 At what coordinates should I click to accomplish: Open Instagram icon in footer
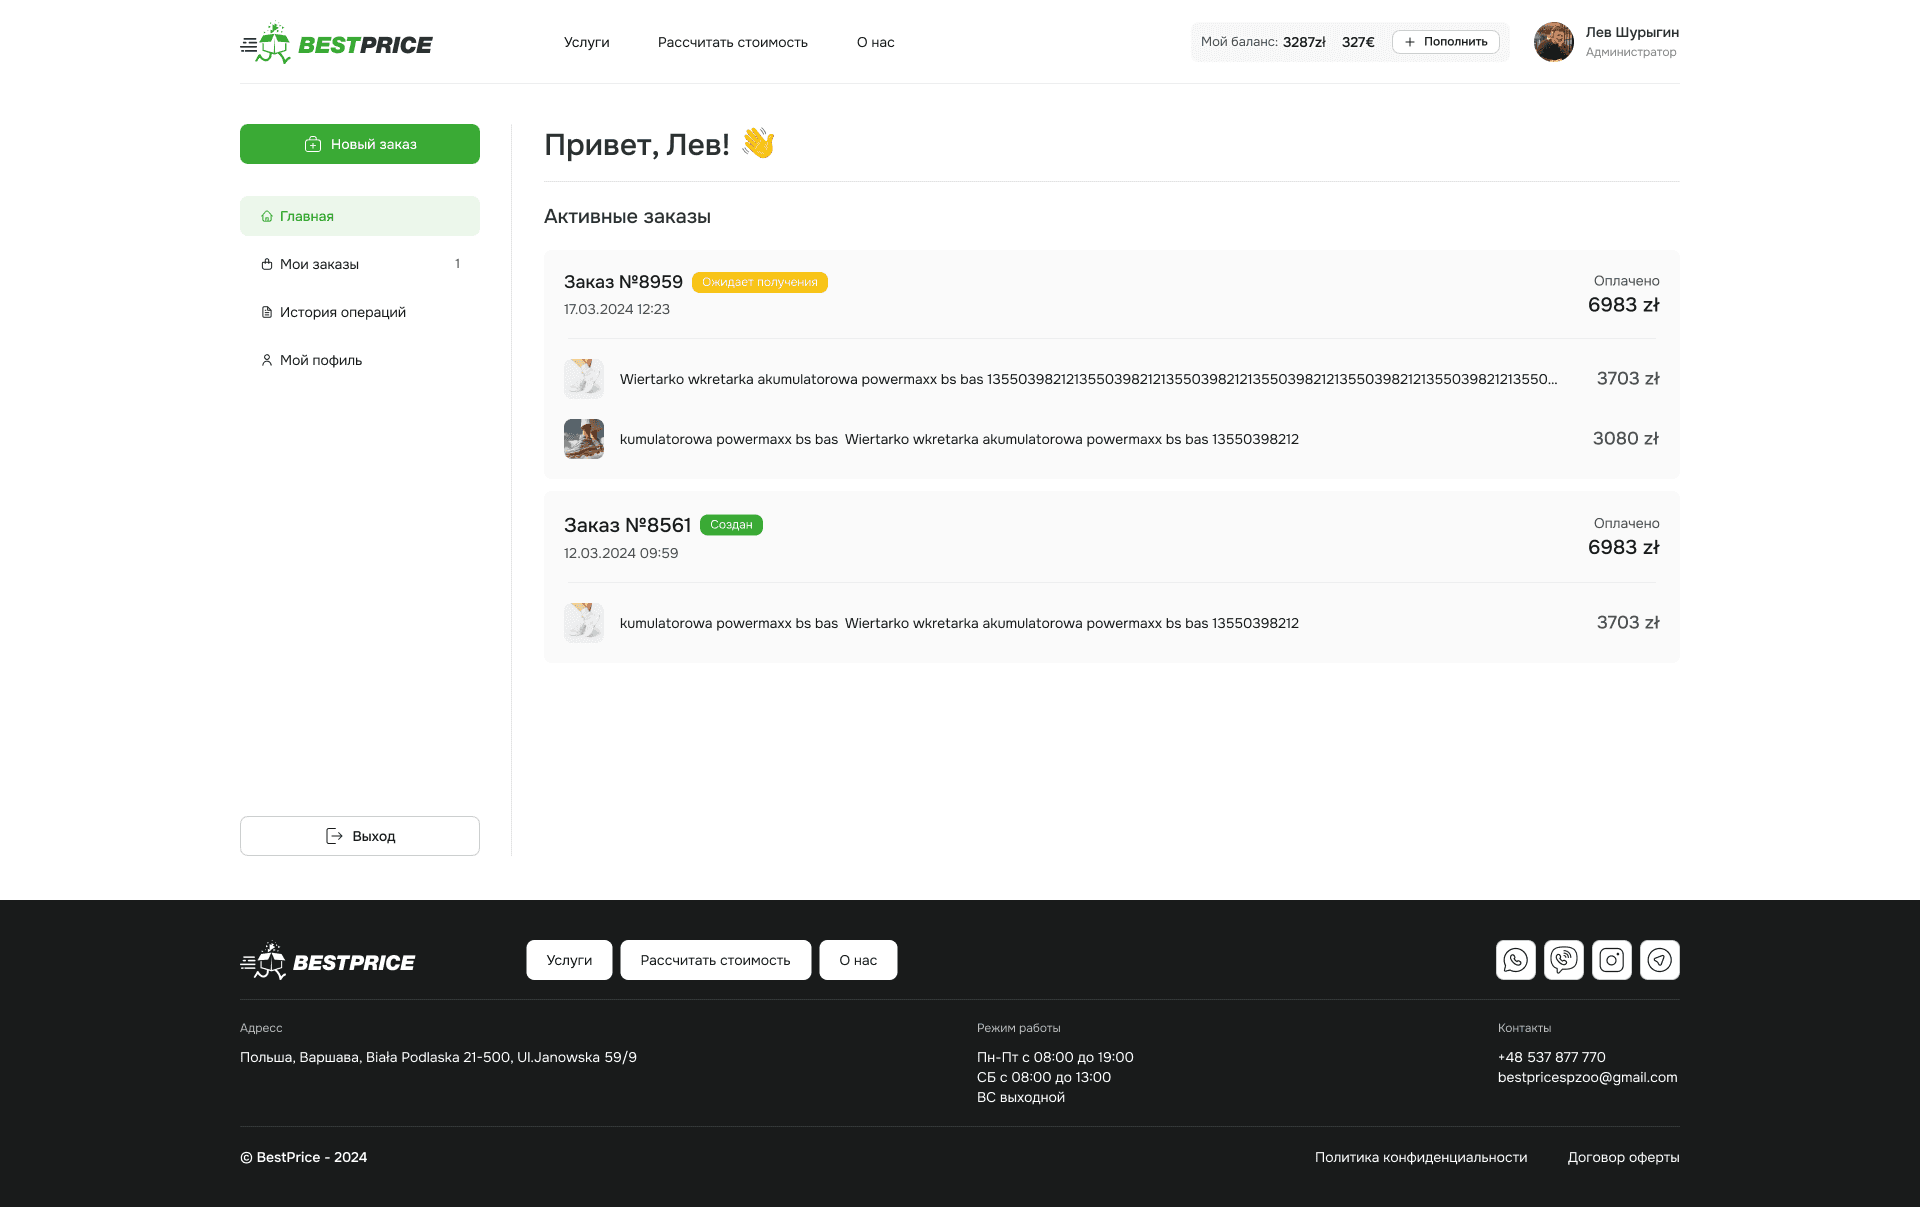tap(1611, 960)
